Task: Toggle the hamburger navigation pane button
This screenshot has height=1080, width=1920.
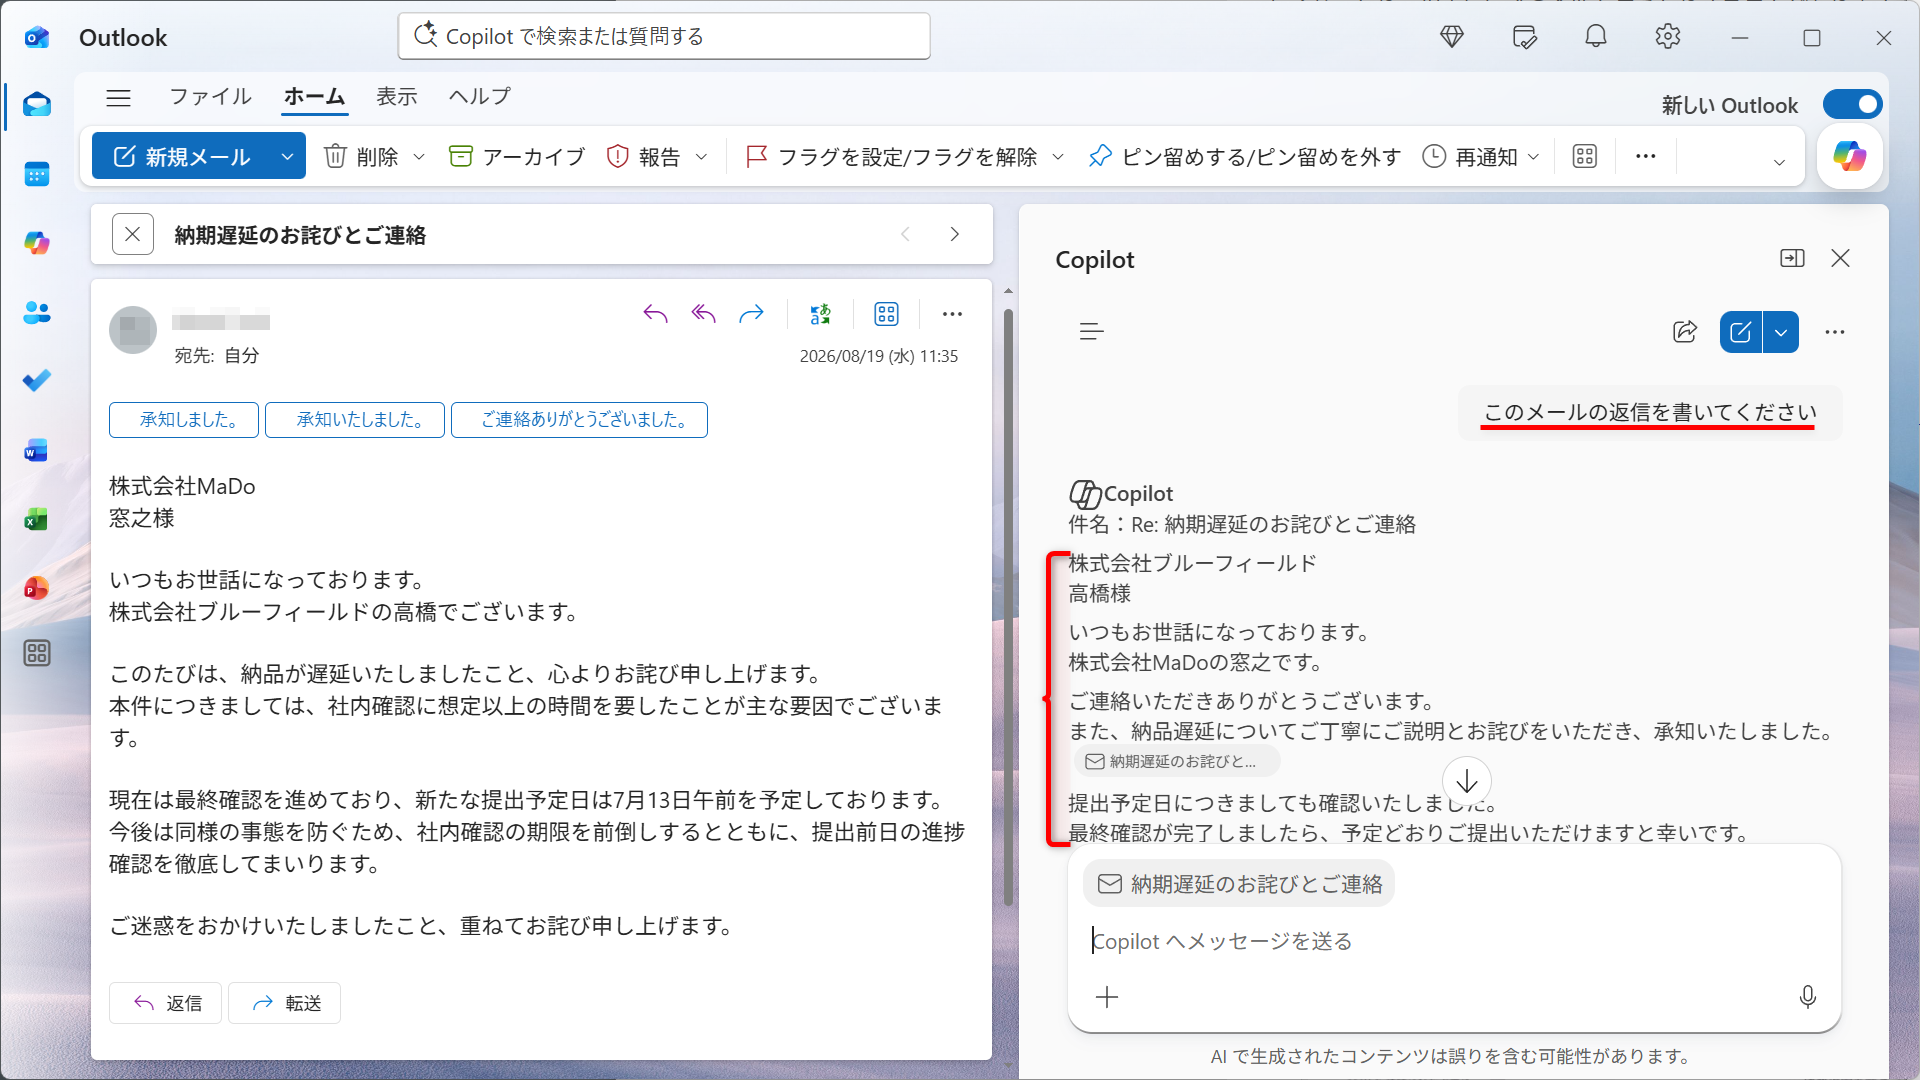Action: (x=119, y=97)
